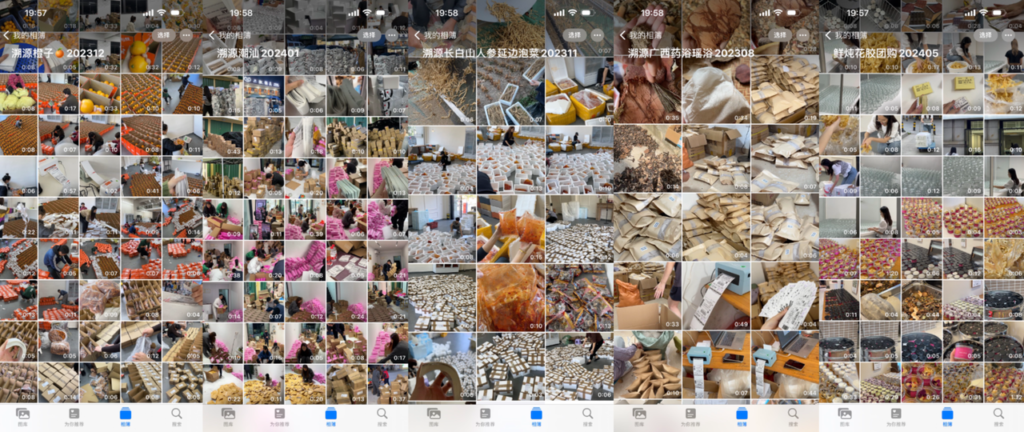Go back via chevron in 溯源广西药浴瑶浴 album
This screenshot has height=432, width=1024.
tap(620, 35)
